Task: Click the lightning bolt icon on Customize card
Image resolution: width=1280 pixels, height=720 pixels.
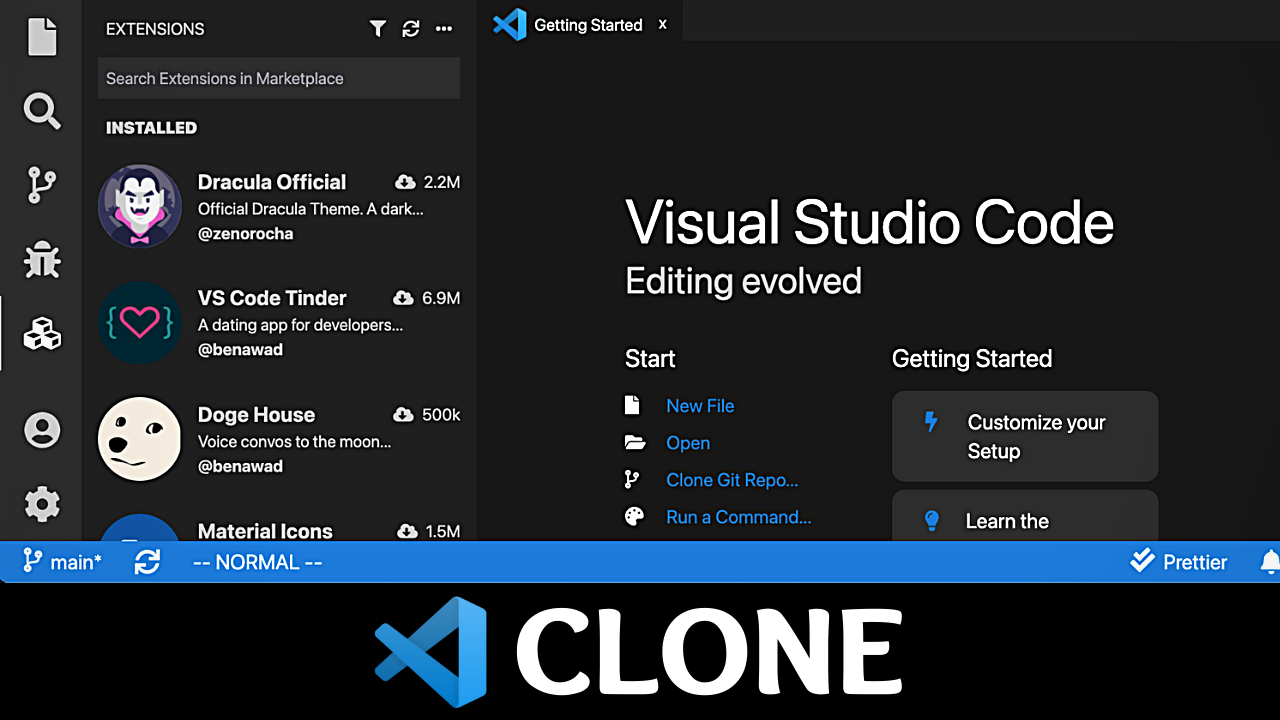Action: (931, 421)
